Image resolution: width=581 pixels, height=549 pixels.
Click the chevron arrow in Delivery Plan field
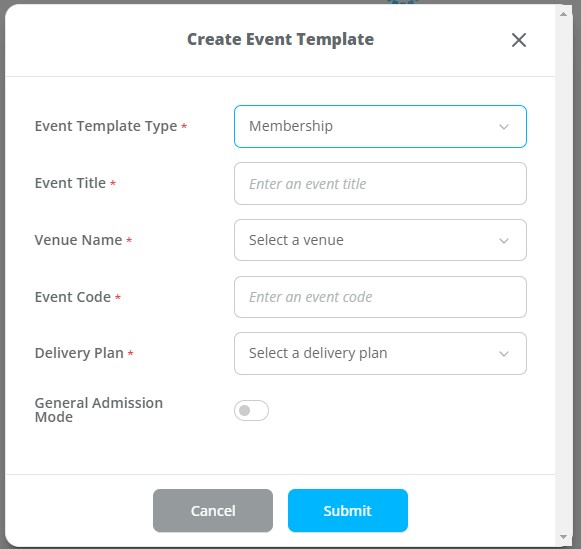click(504, 354)
